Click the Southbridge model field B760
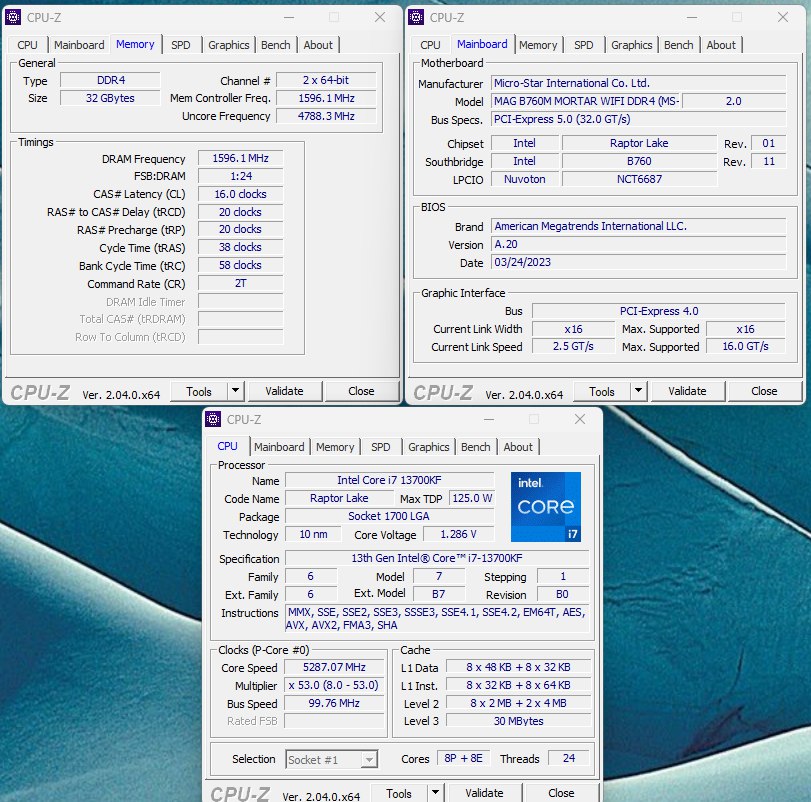This screenshot has height=802, width=811. point(639,161)
